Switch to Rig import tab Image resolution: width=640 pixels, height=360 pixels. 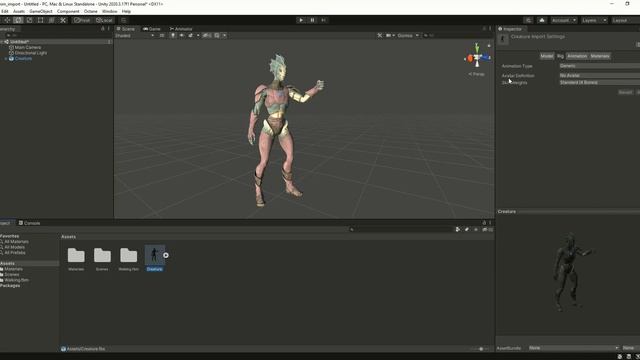pyautogui.click(x=560, y=56)
